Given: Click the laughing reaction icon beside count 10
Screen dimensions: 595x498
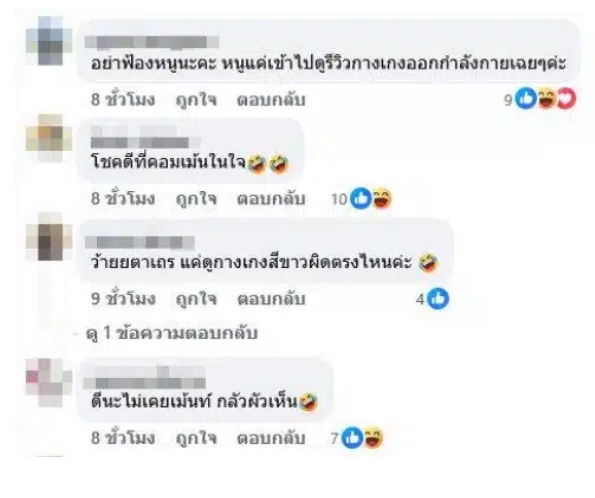Looking at the screenshot, I should tap(381, 199).
